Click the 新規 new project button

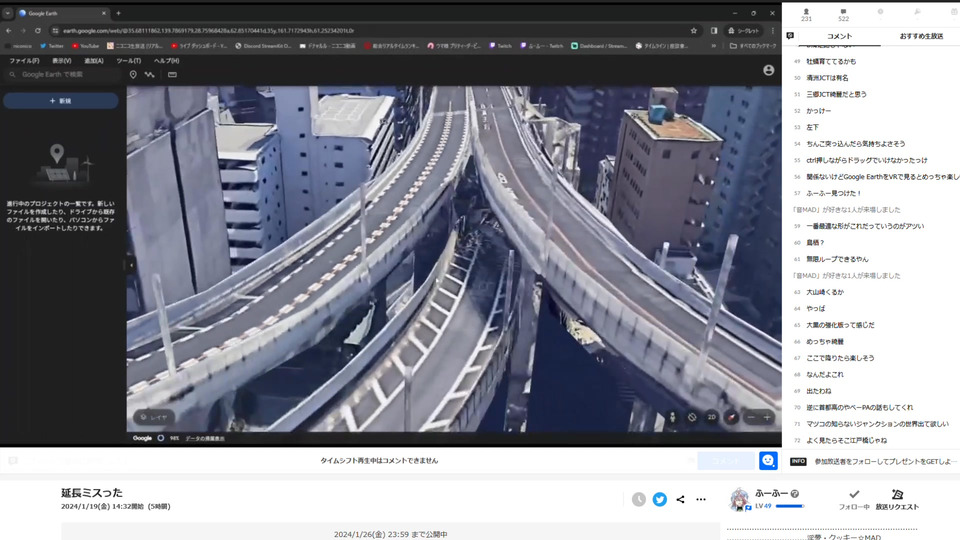tap(60, 101)
